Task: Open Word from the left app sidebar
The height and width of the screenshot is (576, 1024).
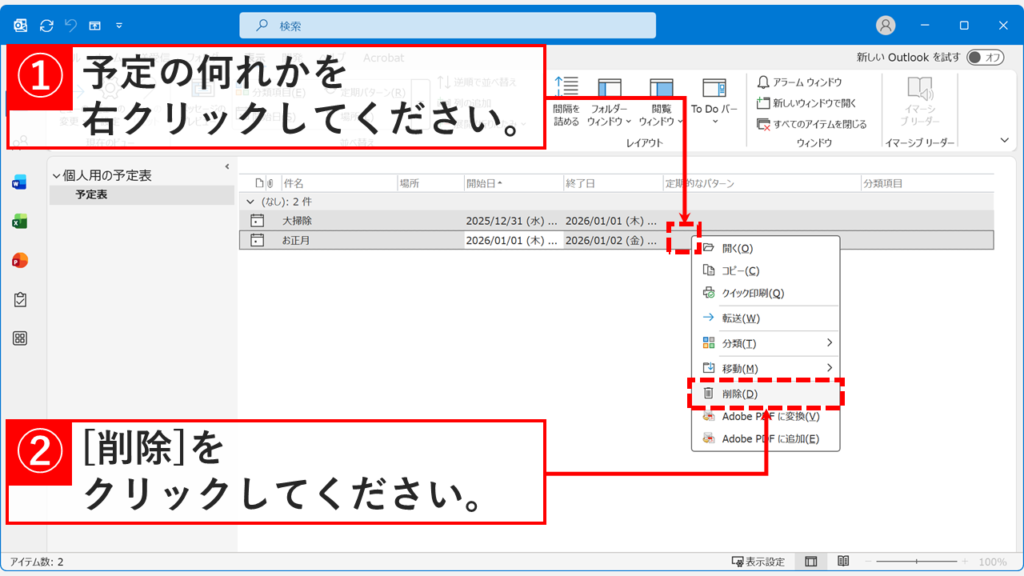Action: tap(18, 183)
